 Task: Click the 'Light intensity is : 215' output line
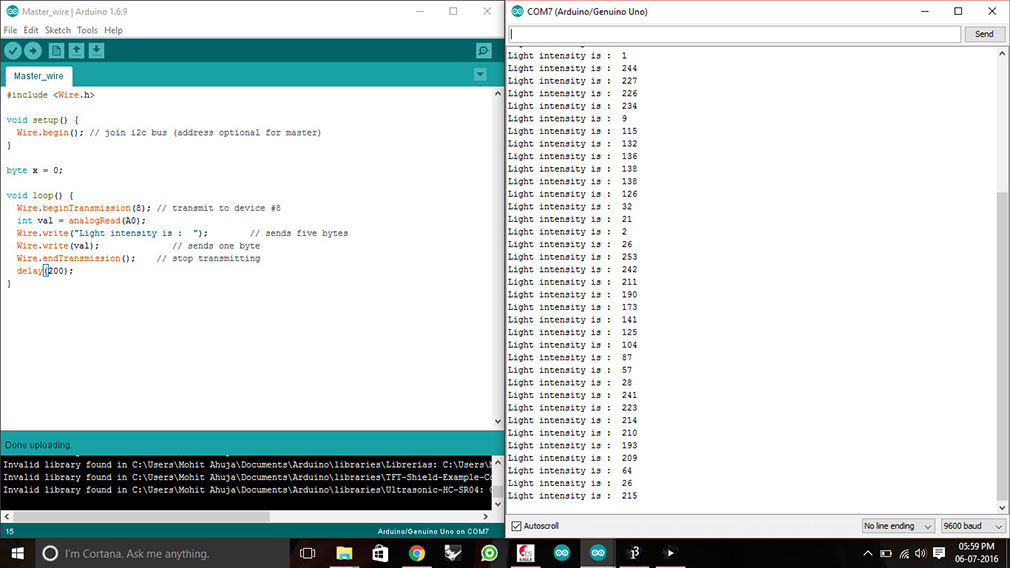point(572,496)
